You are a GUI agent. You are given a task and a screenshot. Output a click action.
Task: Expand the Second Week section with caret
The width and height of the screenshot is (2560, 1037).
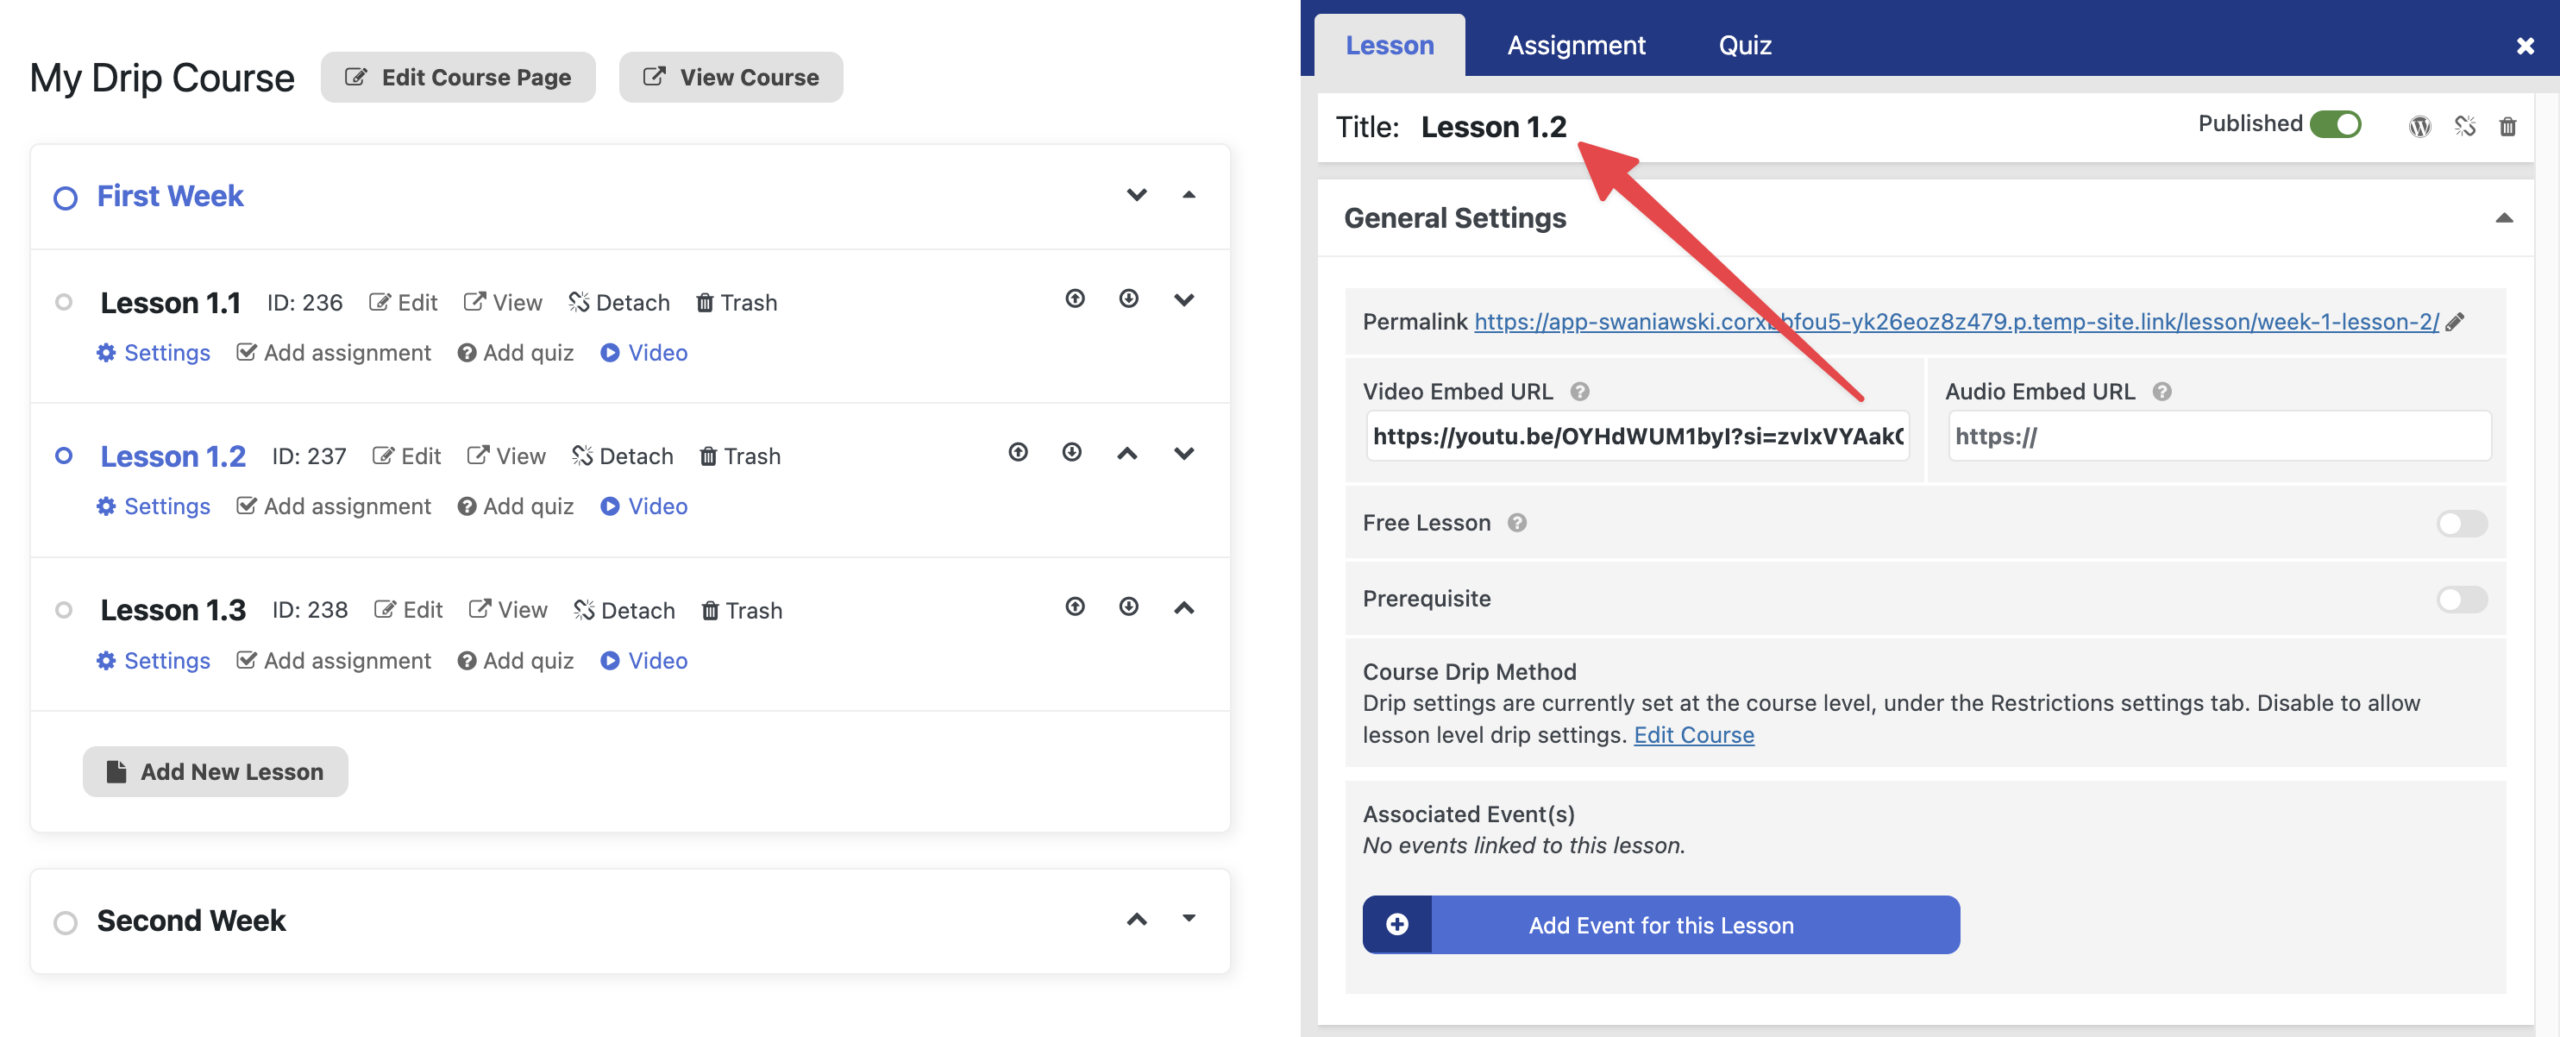pyautogui.click(x=1188, y=919)
